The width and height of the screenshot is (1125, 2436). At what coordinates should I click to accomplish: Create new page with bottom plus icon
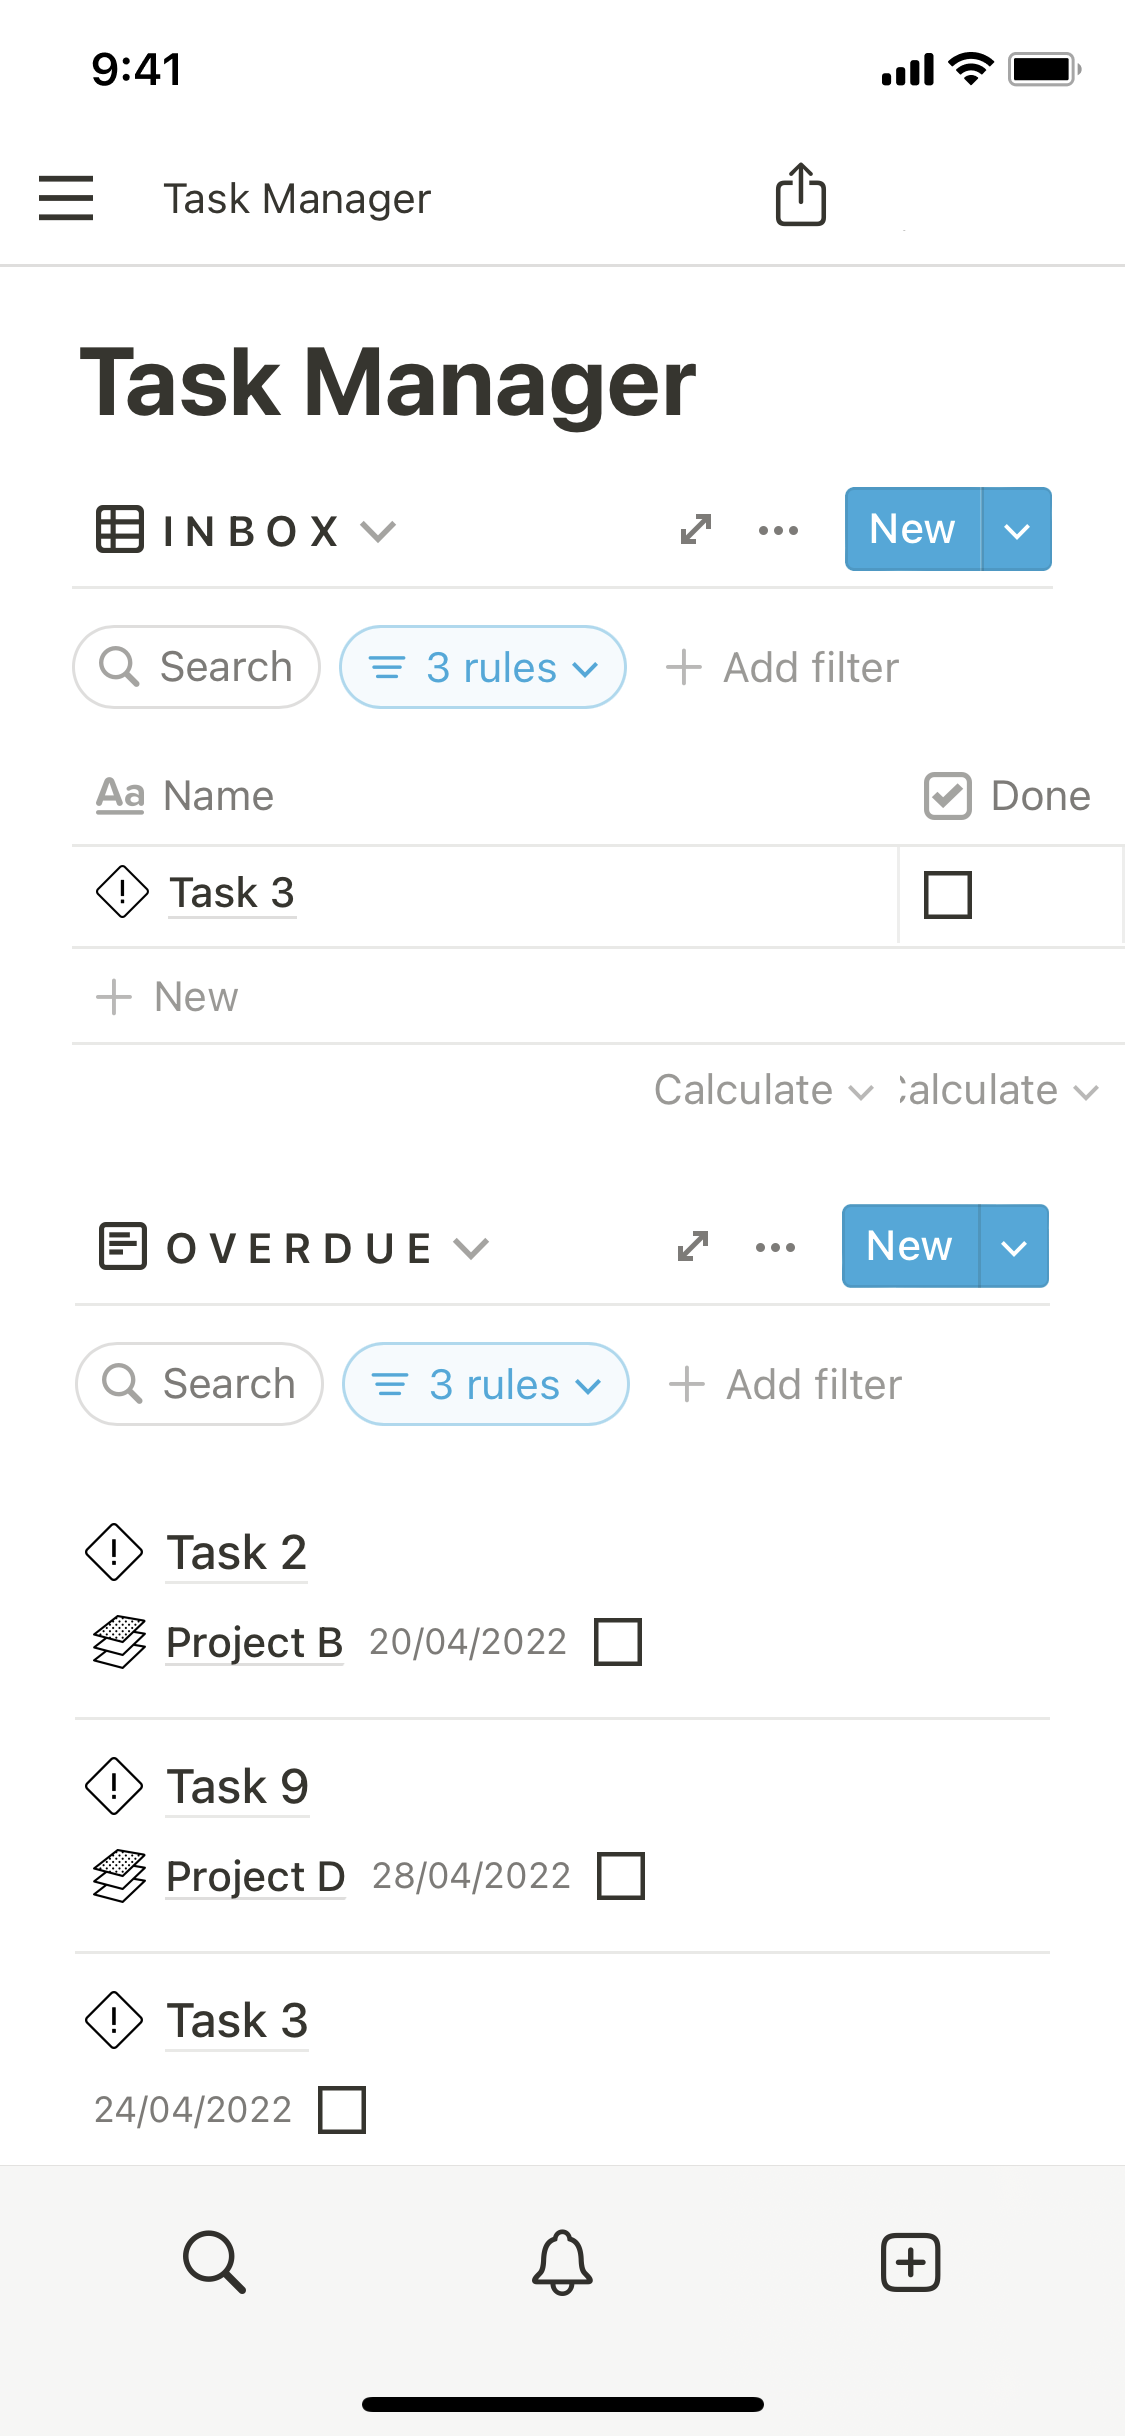910,2262
